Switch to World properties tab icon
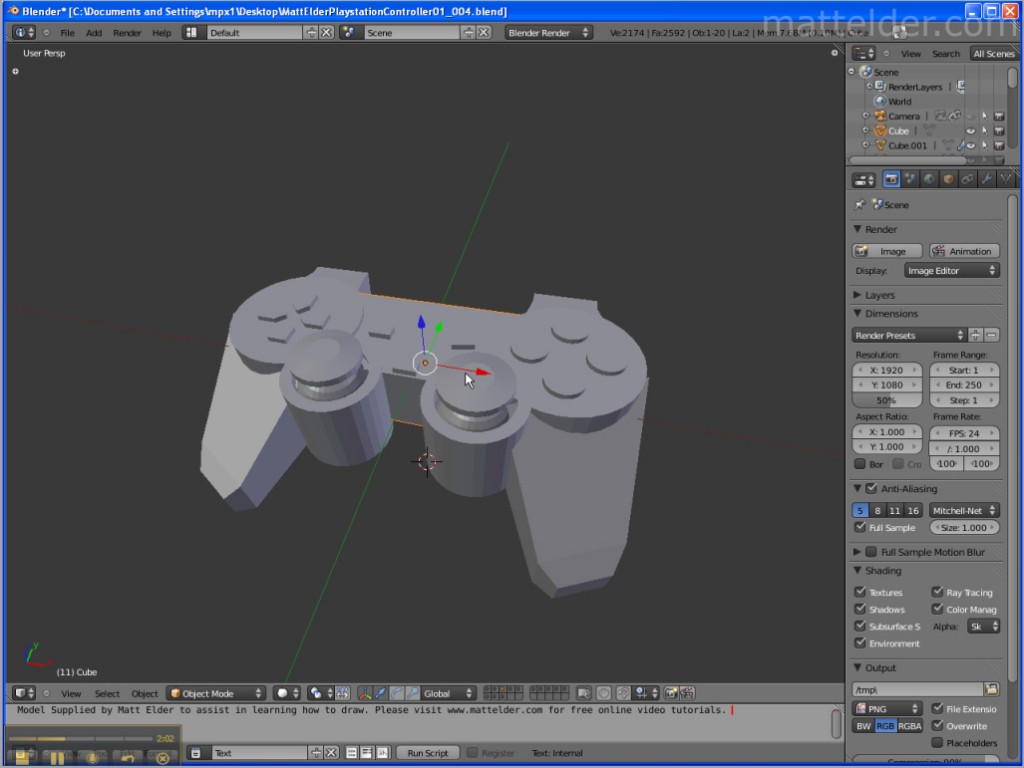The height and width of the screenshot is (768, 1024). [x=929, y=180]
